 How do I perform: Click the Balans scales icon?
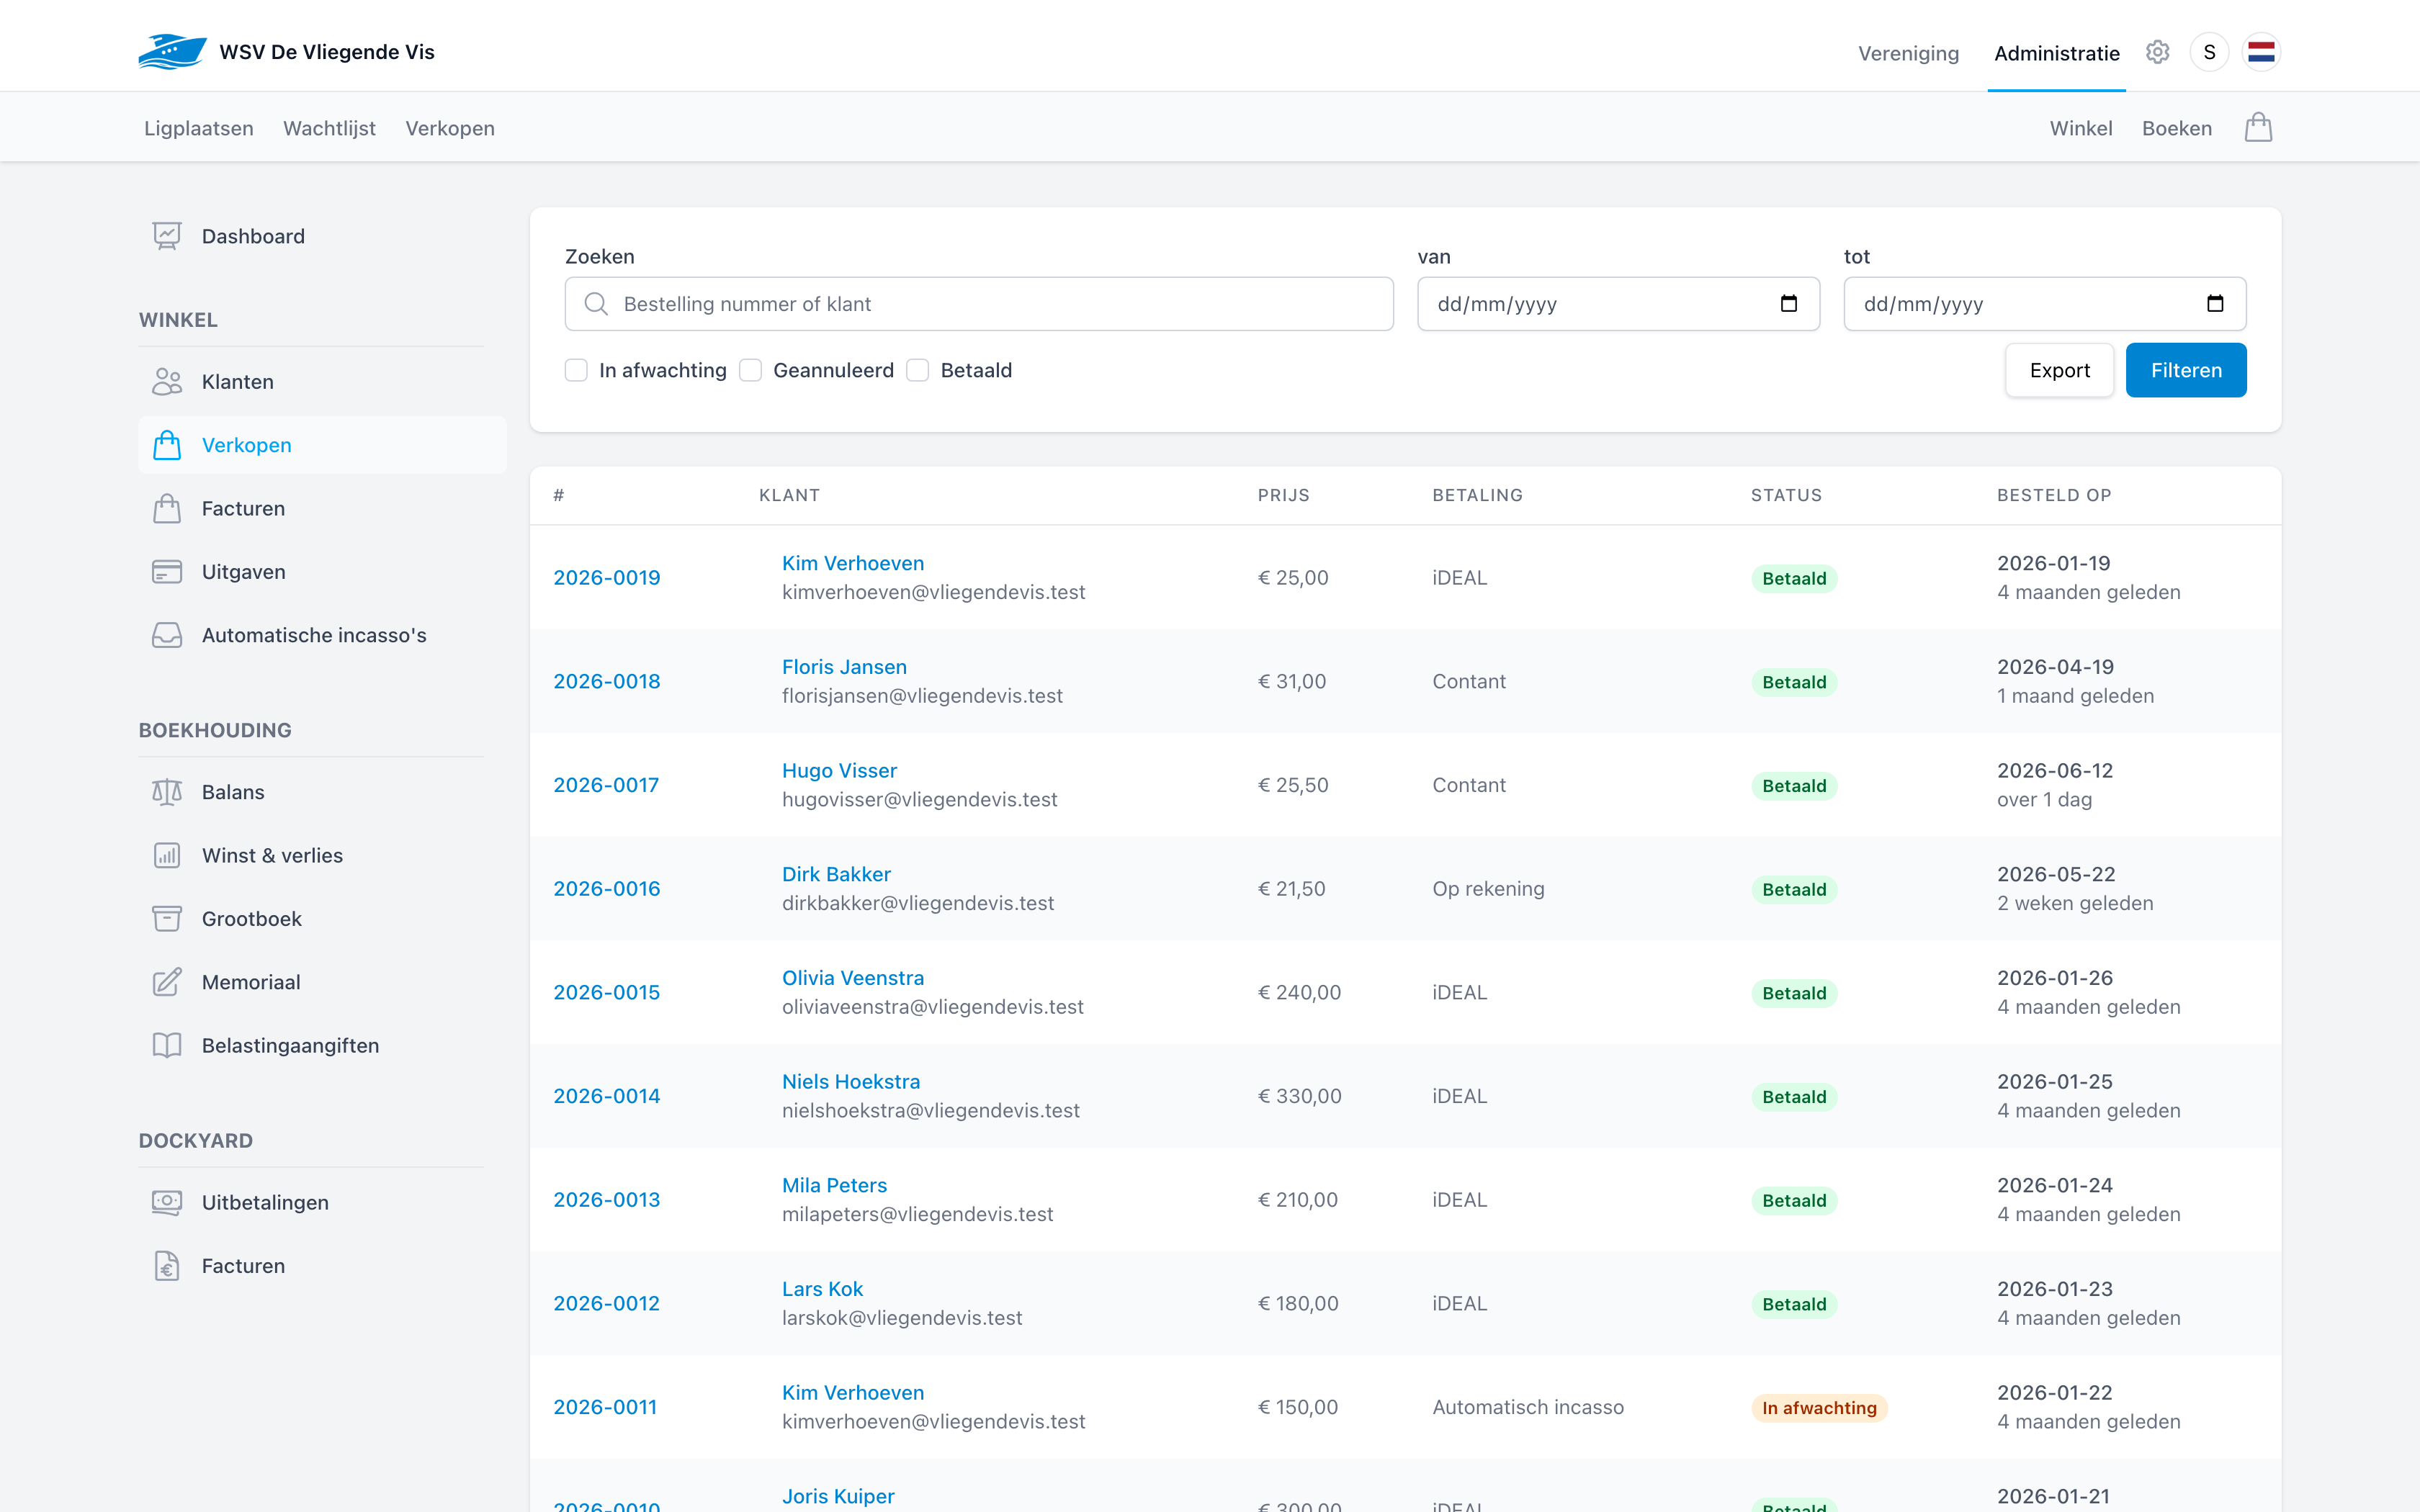point(167,792)
